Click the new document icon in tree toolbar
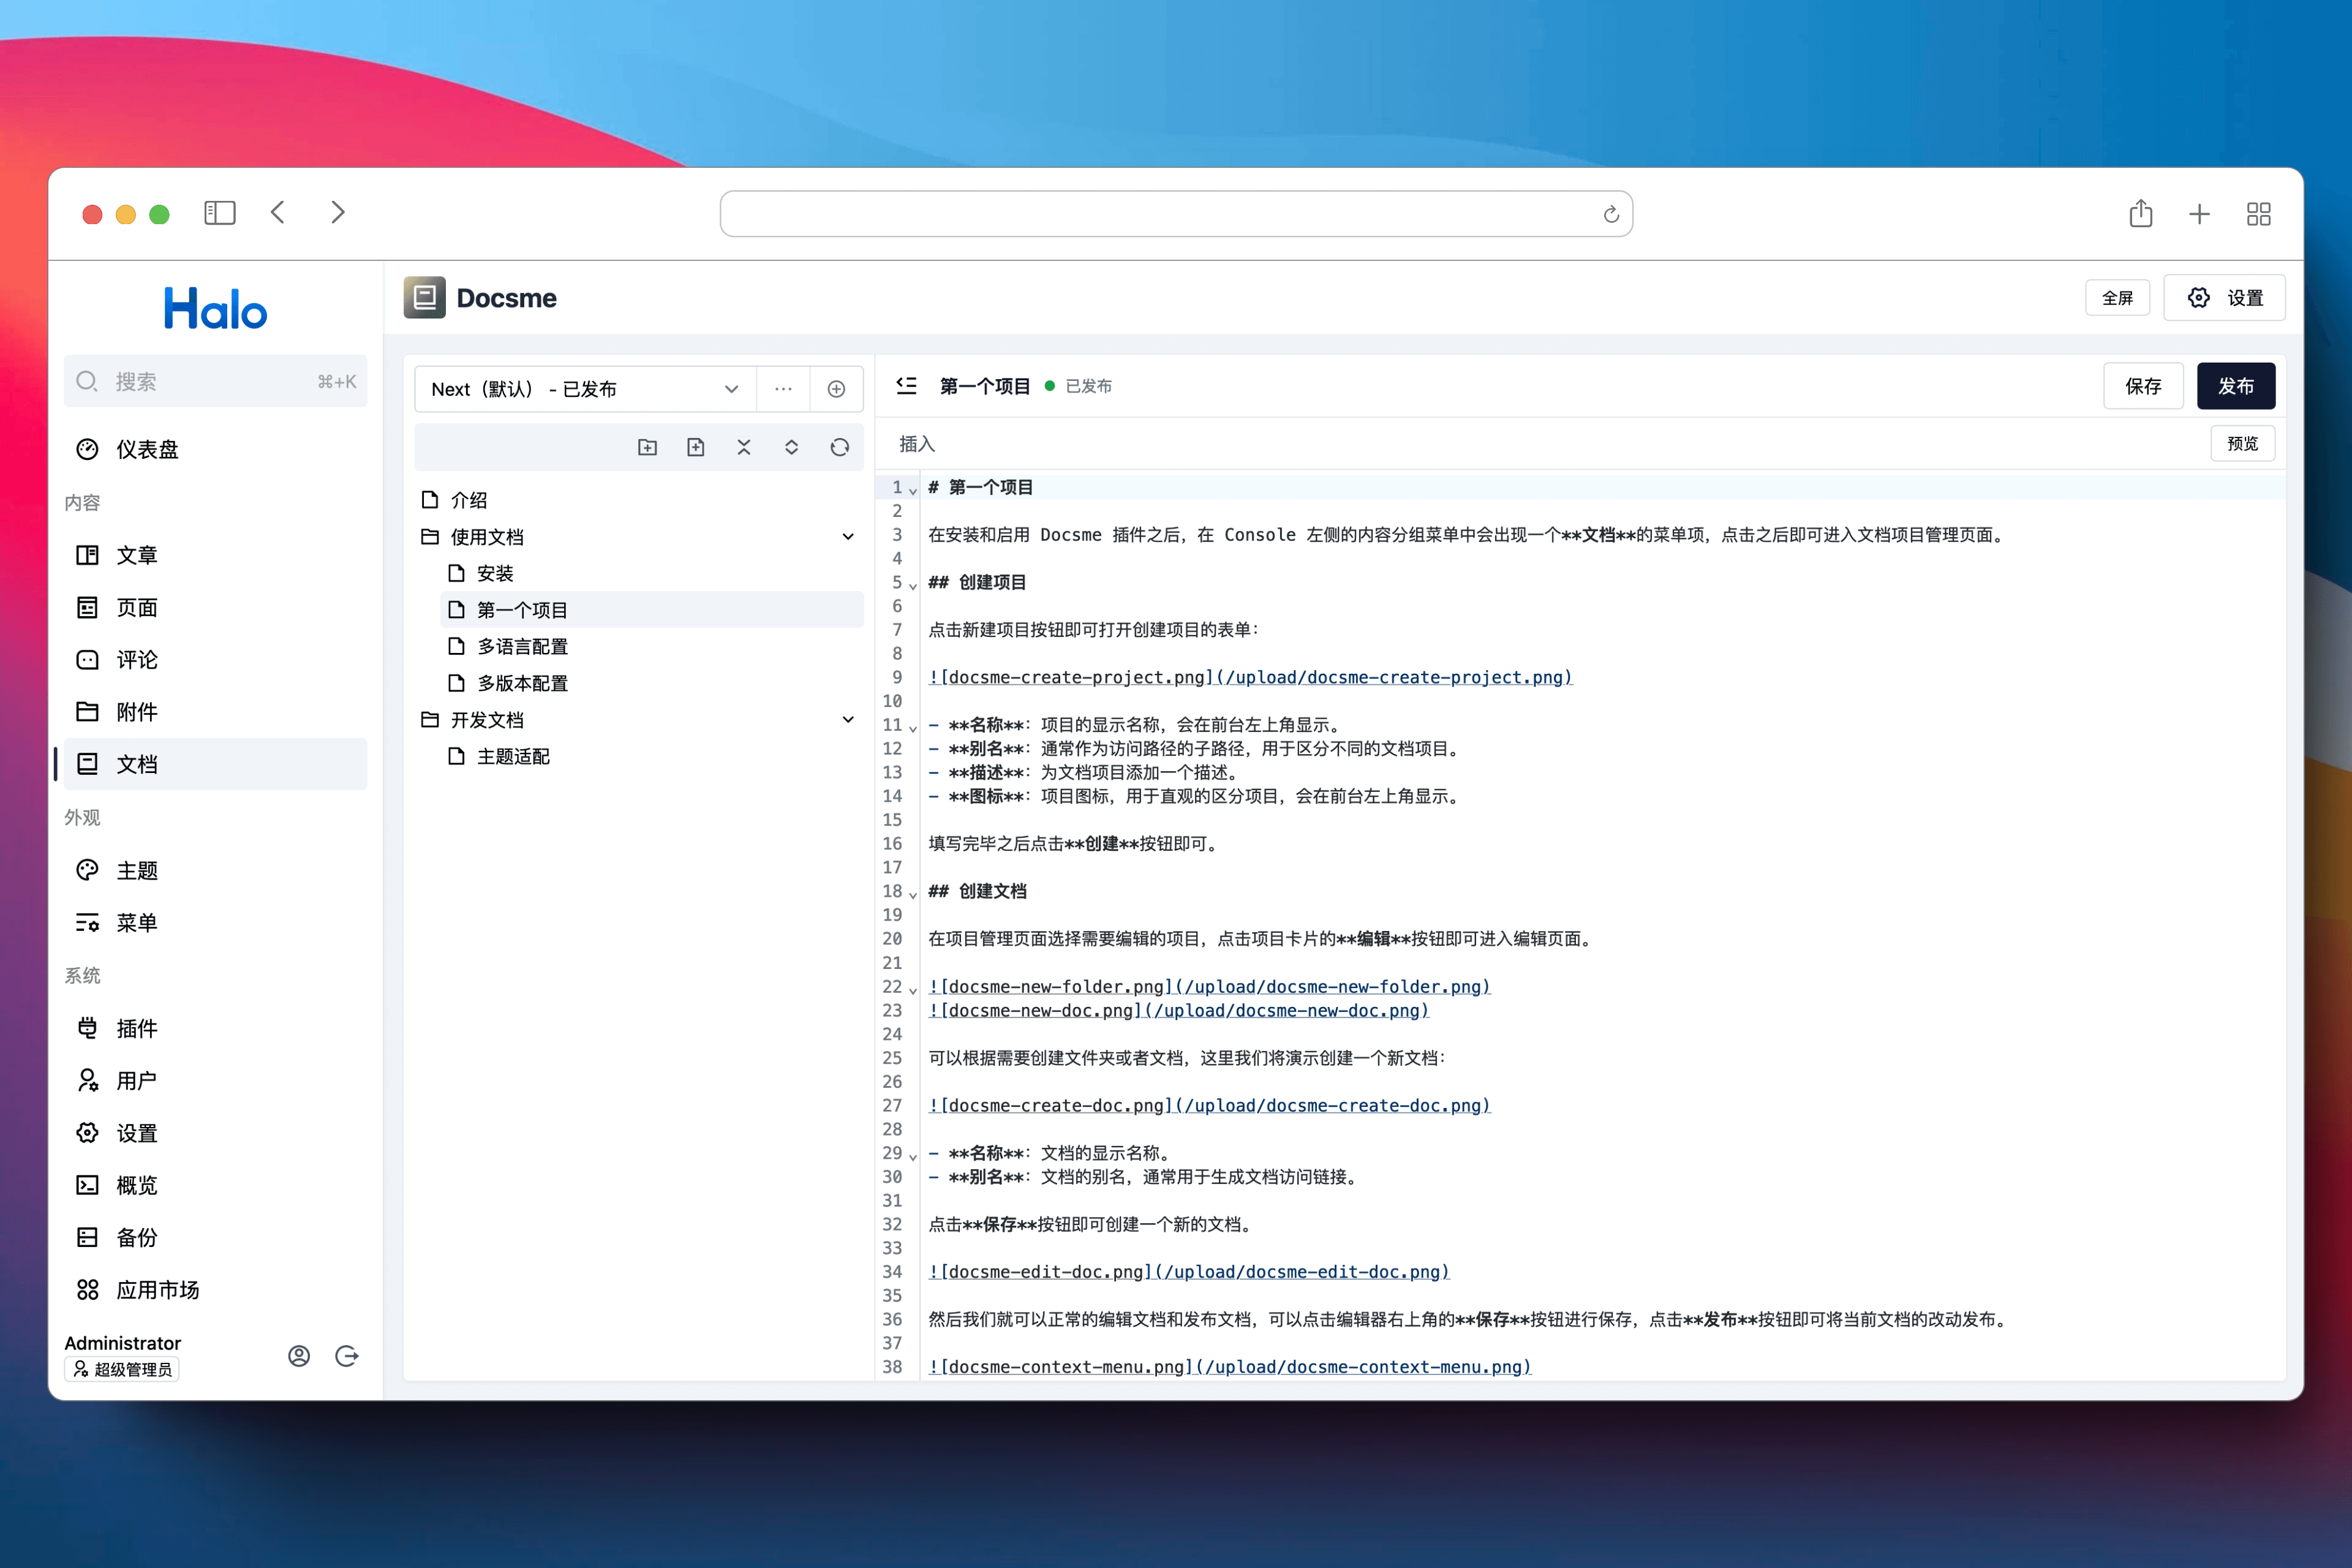2352x1568 pixels. (x=695, y=447)
